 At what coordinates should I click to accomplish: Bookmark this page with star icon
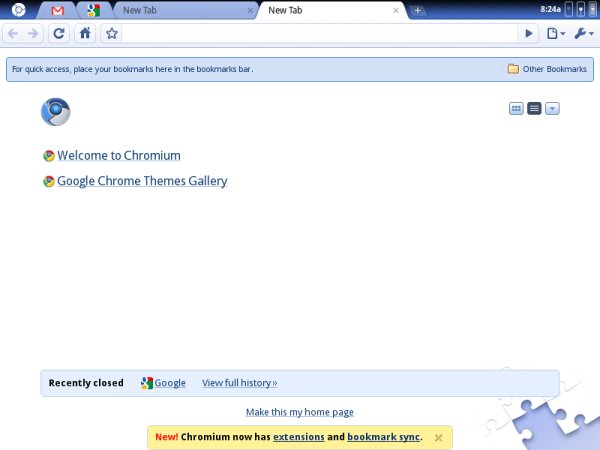coord(112,34)
